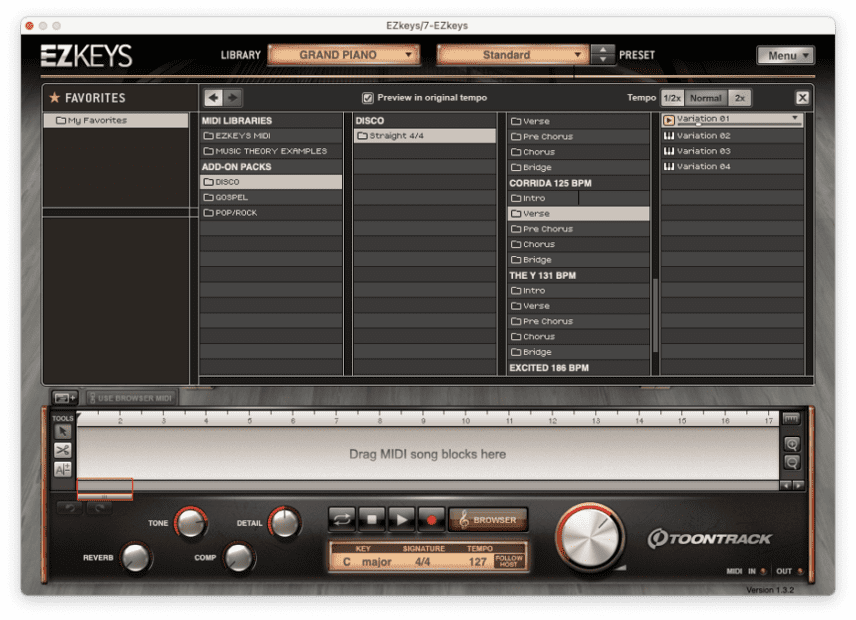856x620 pixels.
Task: Zoom in on the song track
Action: [x=792, y=444]
